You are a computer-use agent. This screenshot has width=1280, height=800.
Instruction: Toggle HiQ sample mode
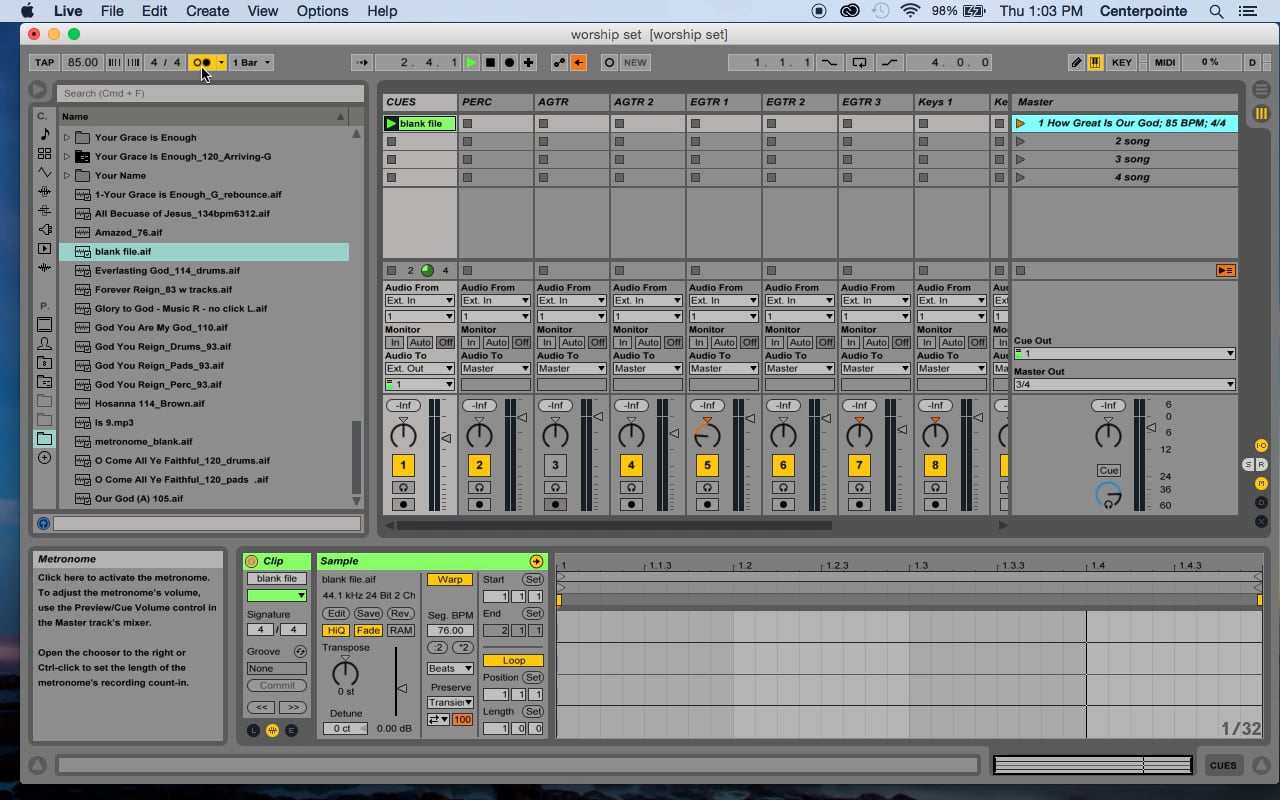pyautogui.click(x=335, y=631)
